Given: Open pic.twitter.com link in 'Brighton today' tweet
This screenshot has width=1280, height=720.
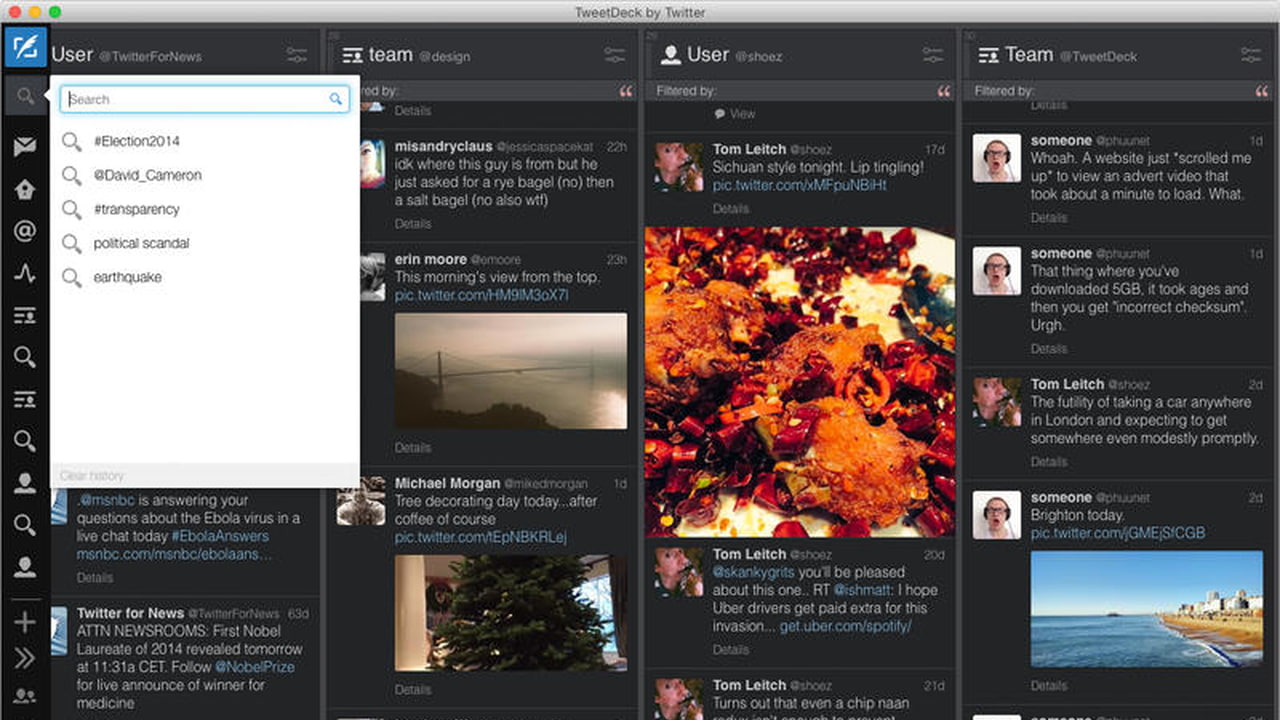Looking at the screenshot, I should pos(1118,533).
